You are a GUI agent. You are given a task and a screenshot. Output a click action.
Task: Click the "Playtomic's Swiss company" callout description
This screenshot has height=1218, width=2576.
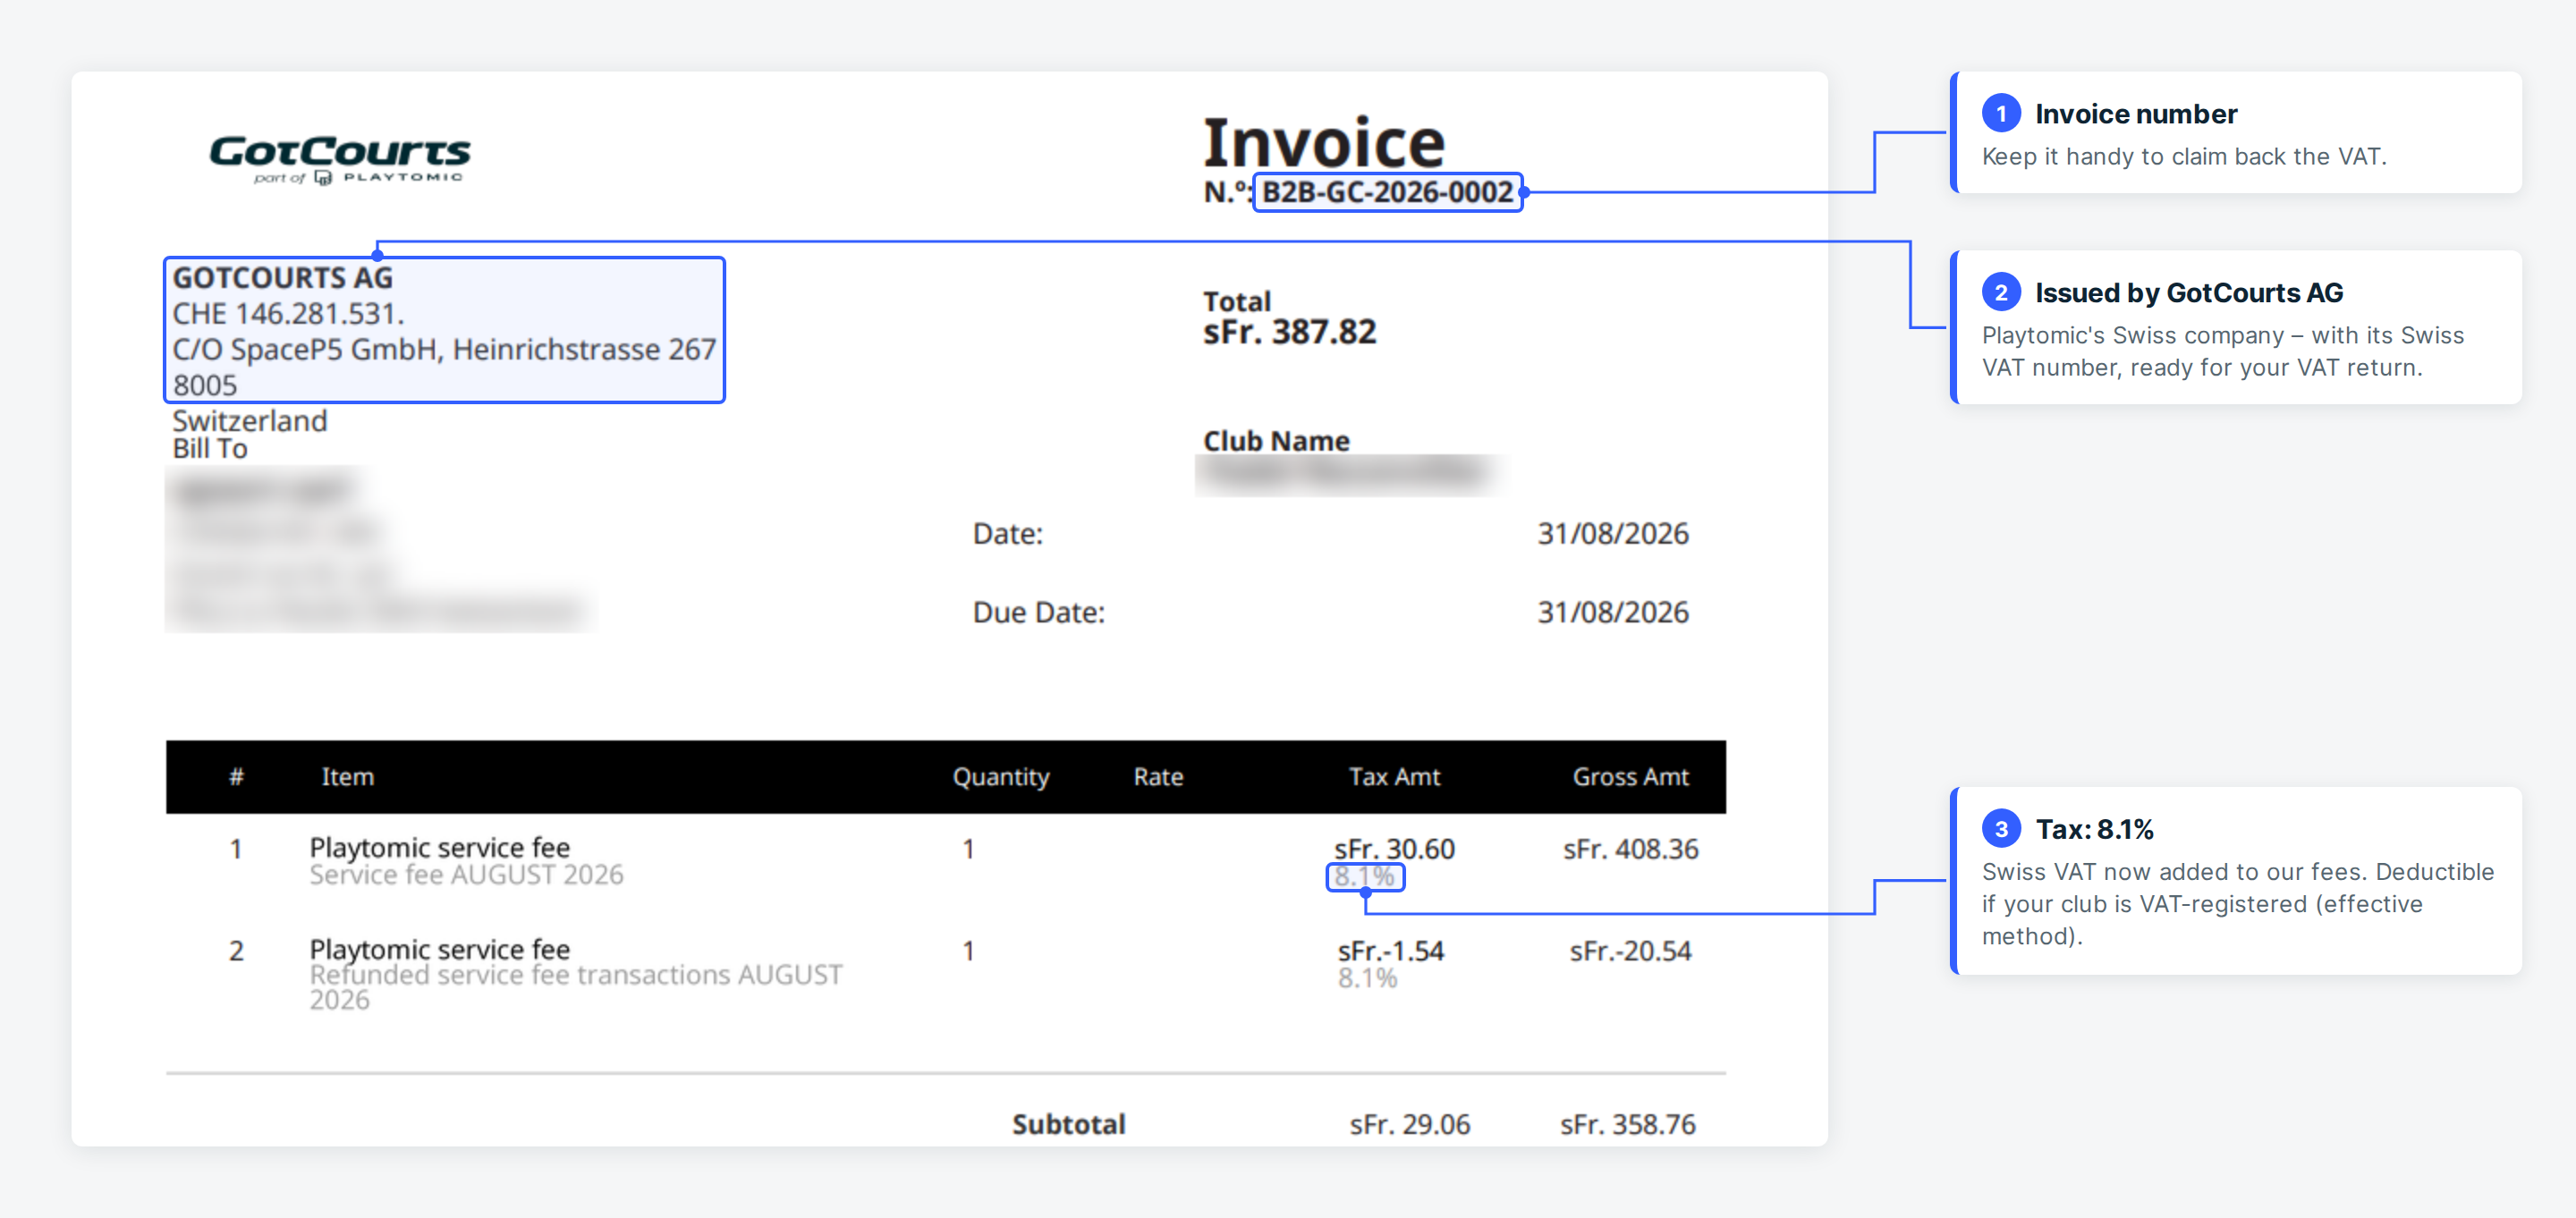click(2222, 351)
